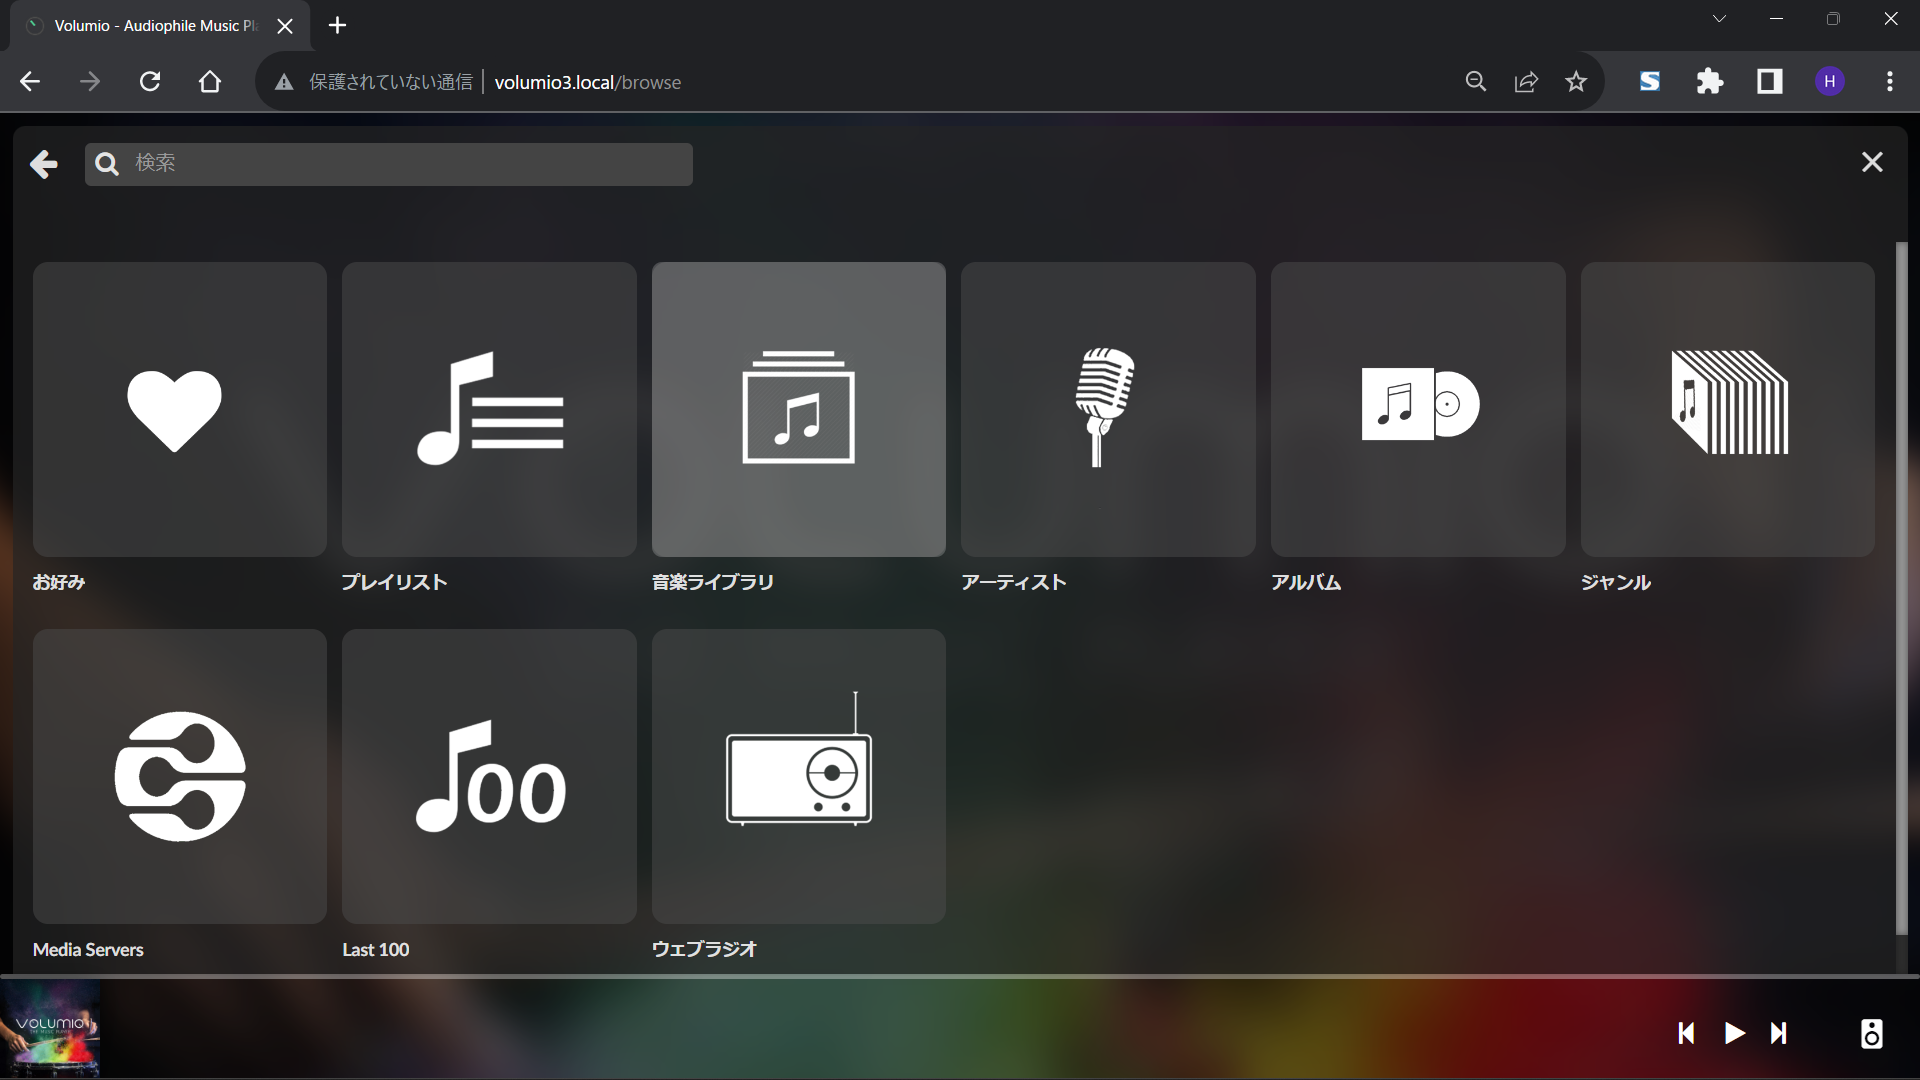Open the speaker volume control icon
The width and height of the screenshot is (1920, 1080).
pyautogui.click(x=1871, y=1033)
